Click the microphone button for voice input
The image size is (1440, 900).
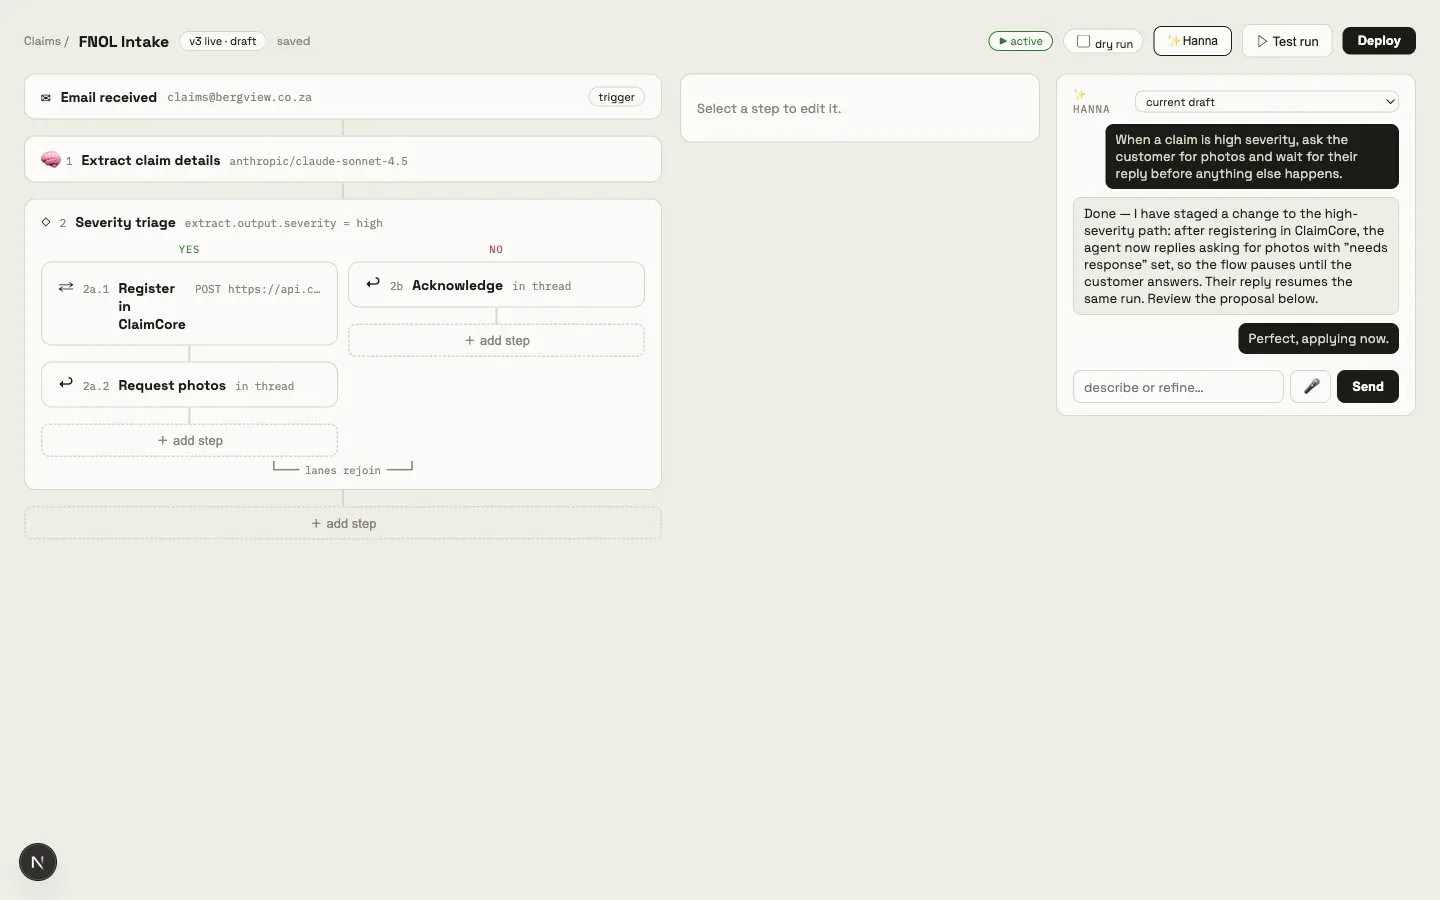click(x=1310, y=387)
